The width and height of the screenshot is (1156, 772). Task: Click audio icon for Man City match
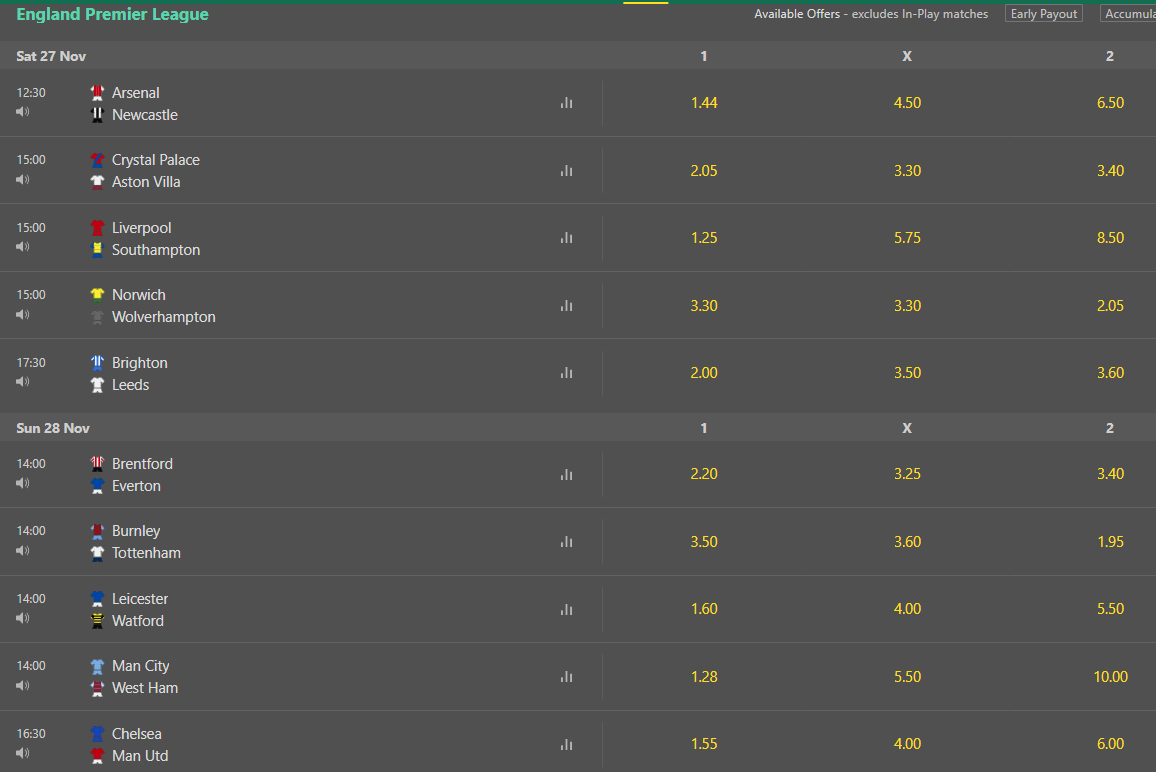(x=23, y=686)
